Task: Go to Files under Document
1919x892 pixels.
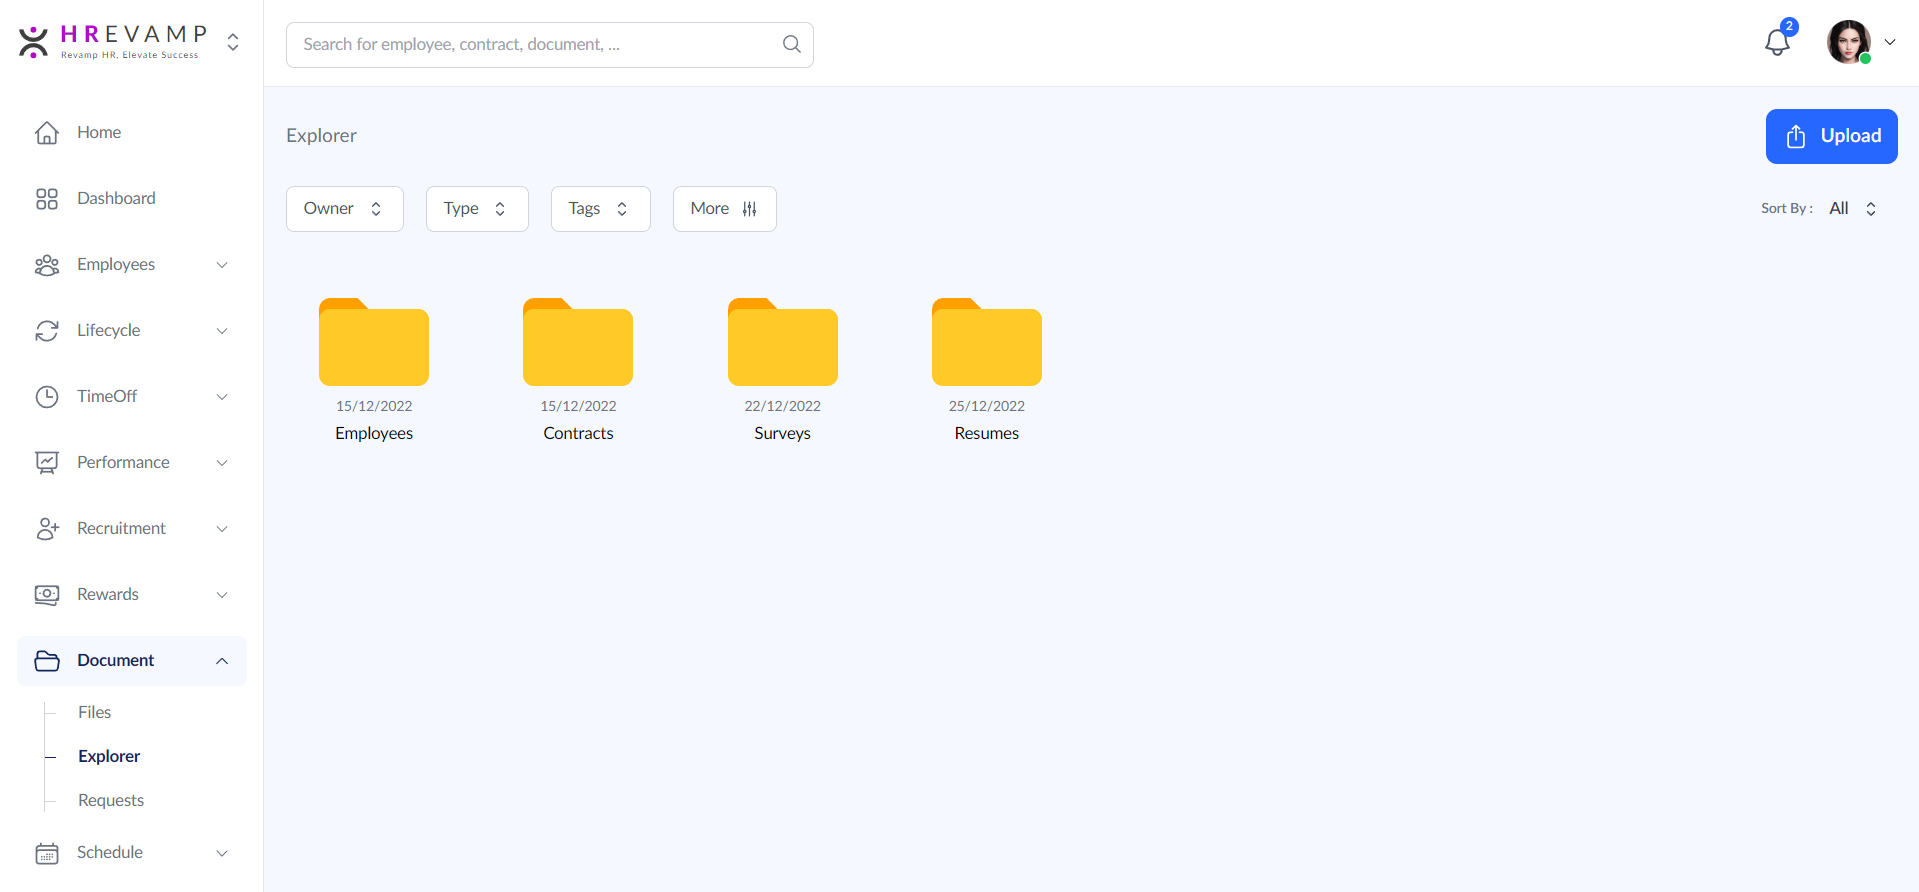Action: click(x=95, y=713)
